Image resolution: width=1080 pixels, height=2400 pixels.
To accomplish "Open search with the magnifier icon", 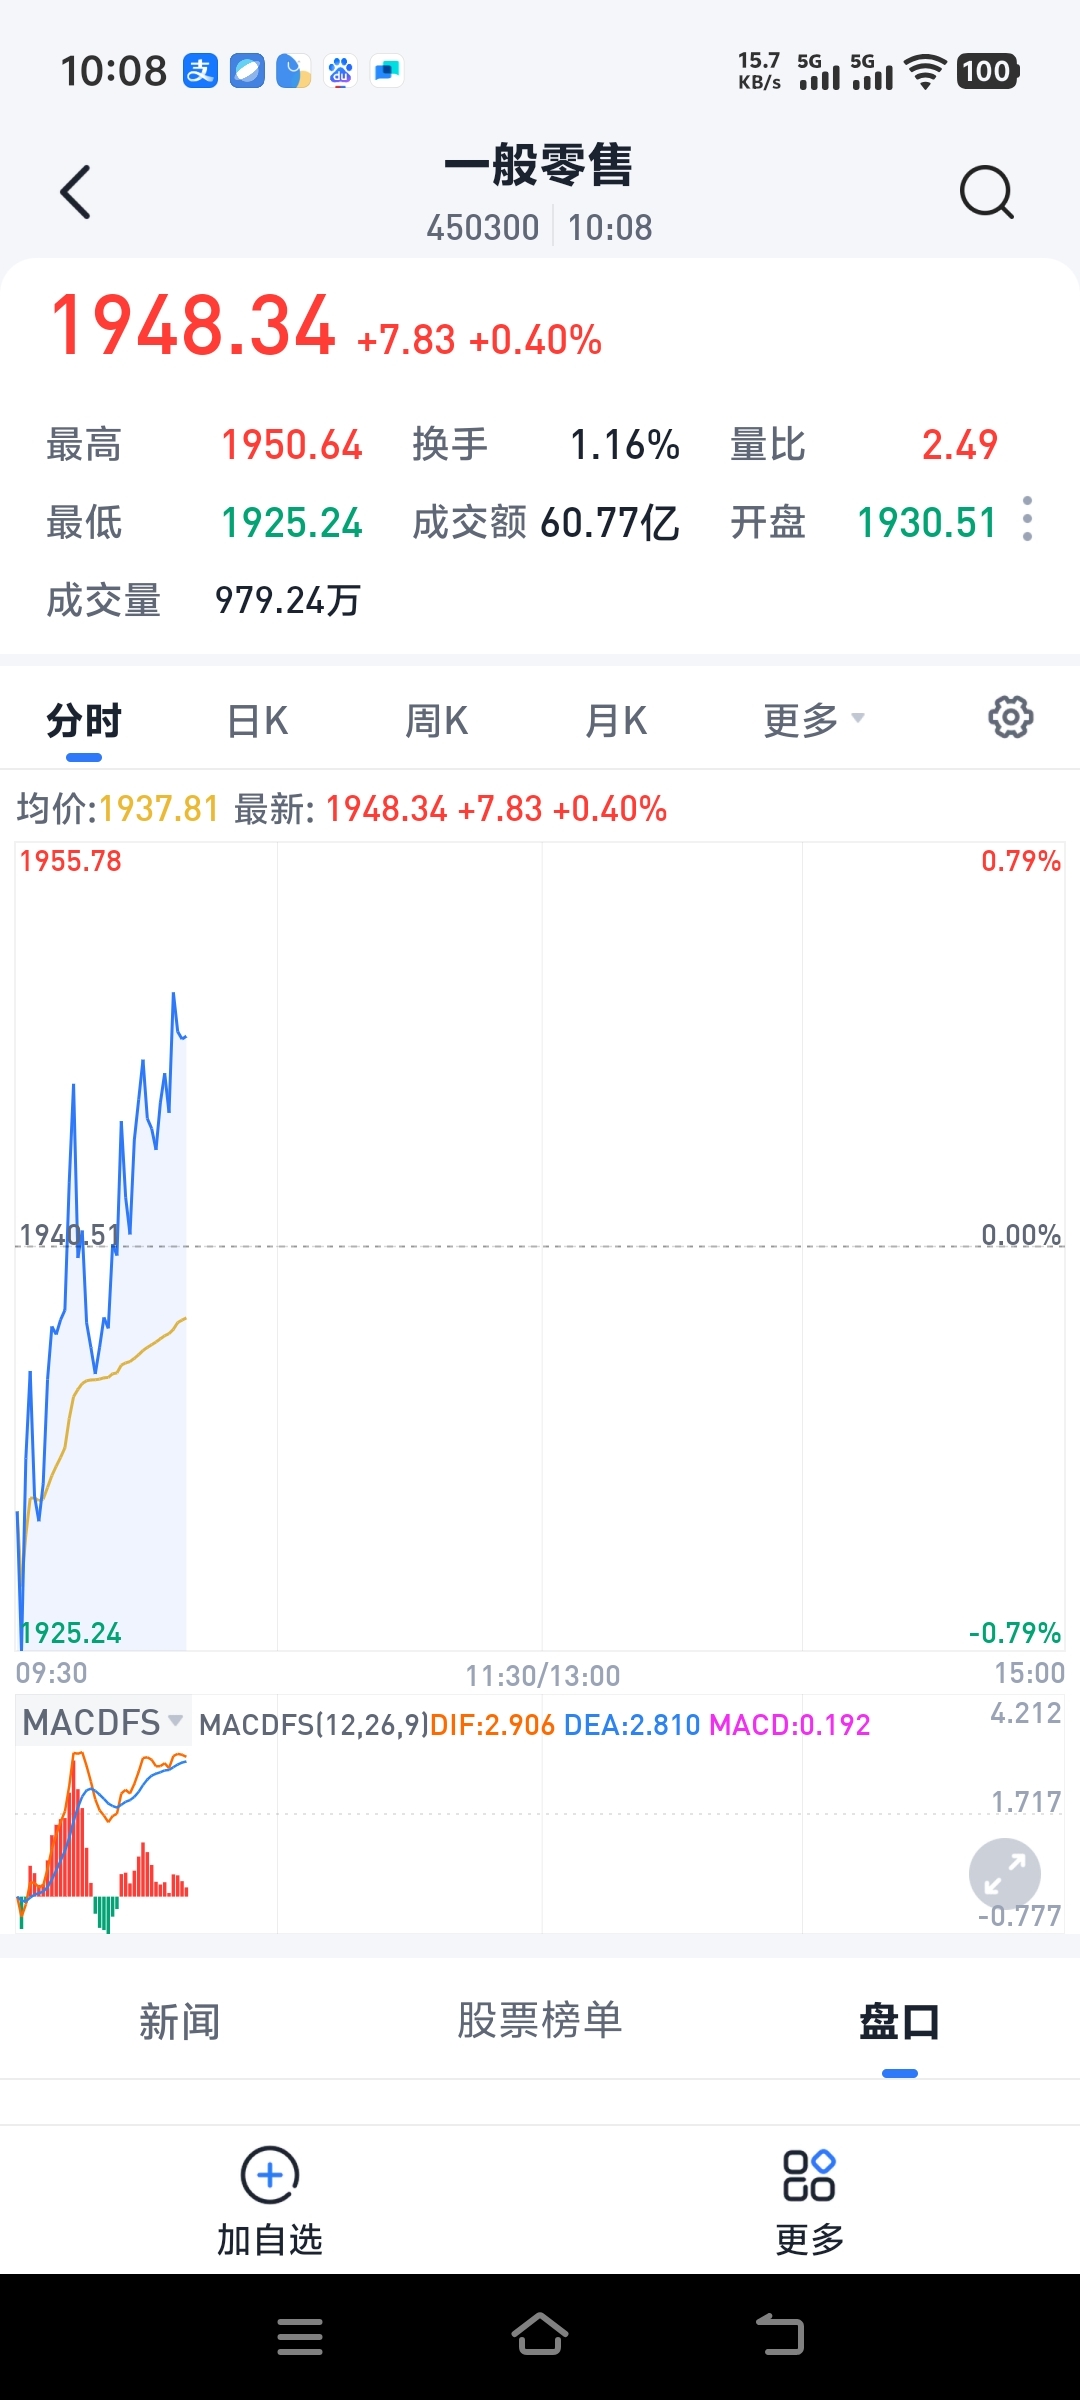I will click(x=986, y=192).
